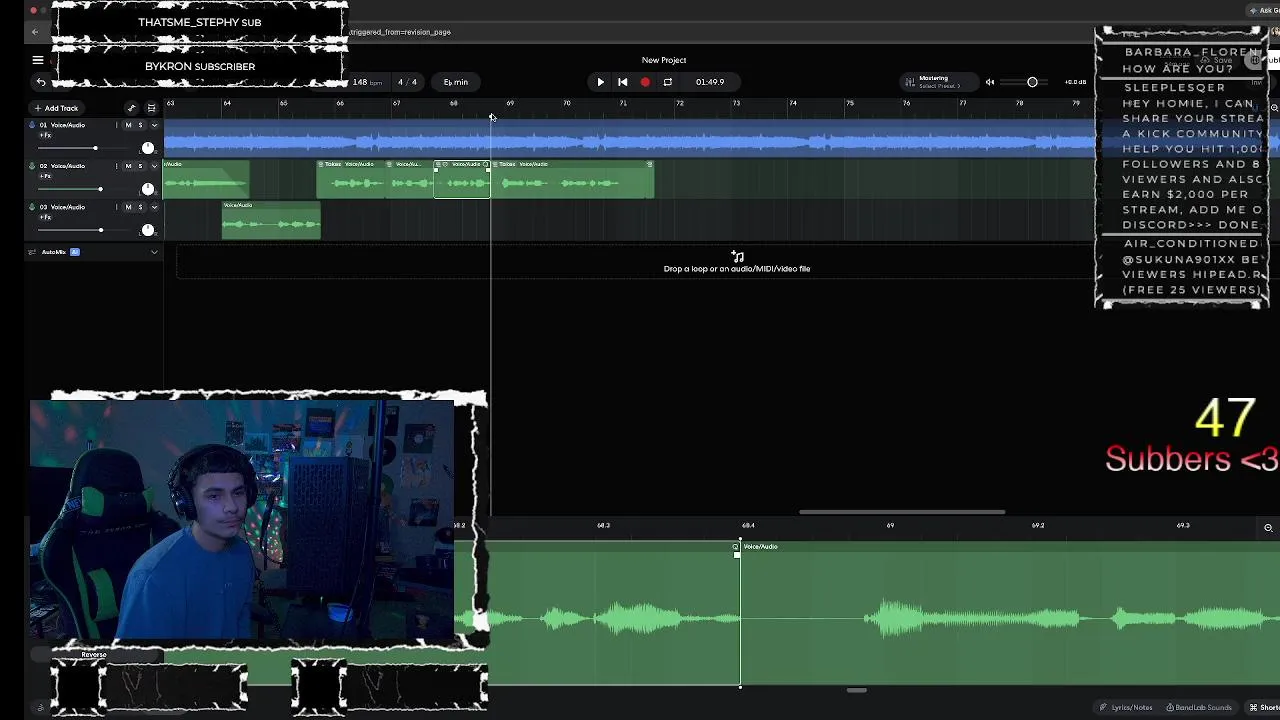
Task: Click the undo arrow button
Action: click(41, 82)
